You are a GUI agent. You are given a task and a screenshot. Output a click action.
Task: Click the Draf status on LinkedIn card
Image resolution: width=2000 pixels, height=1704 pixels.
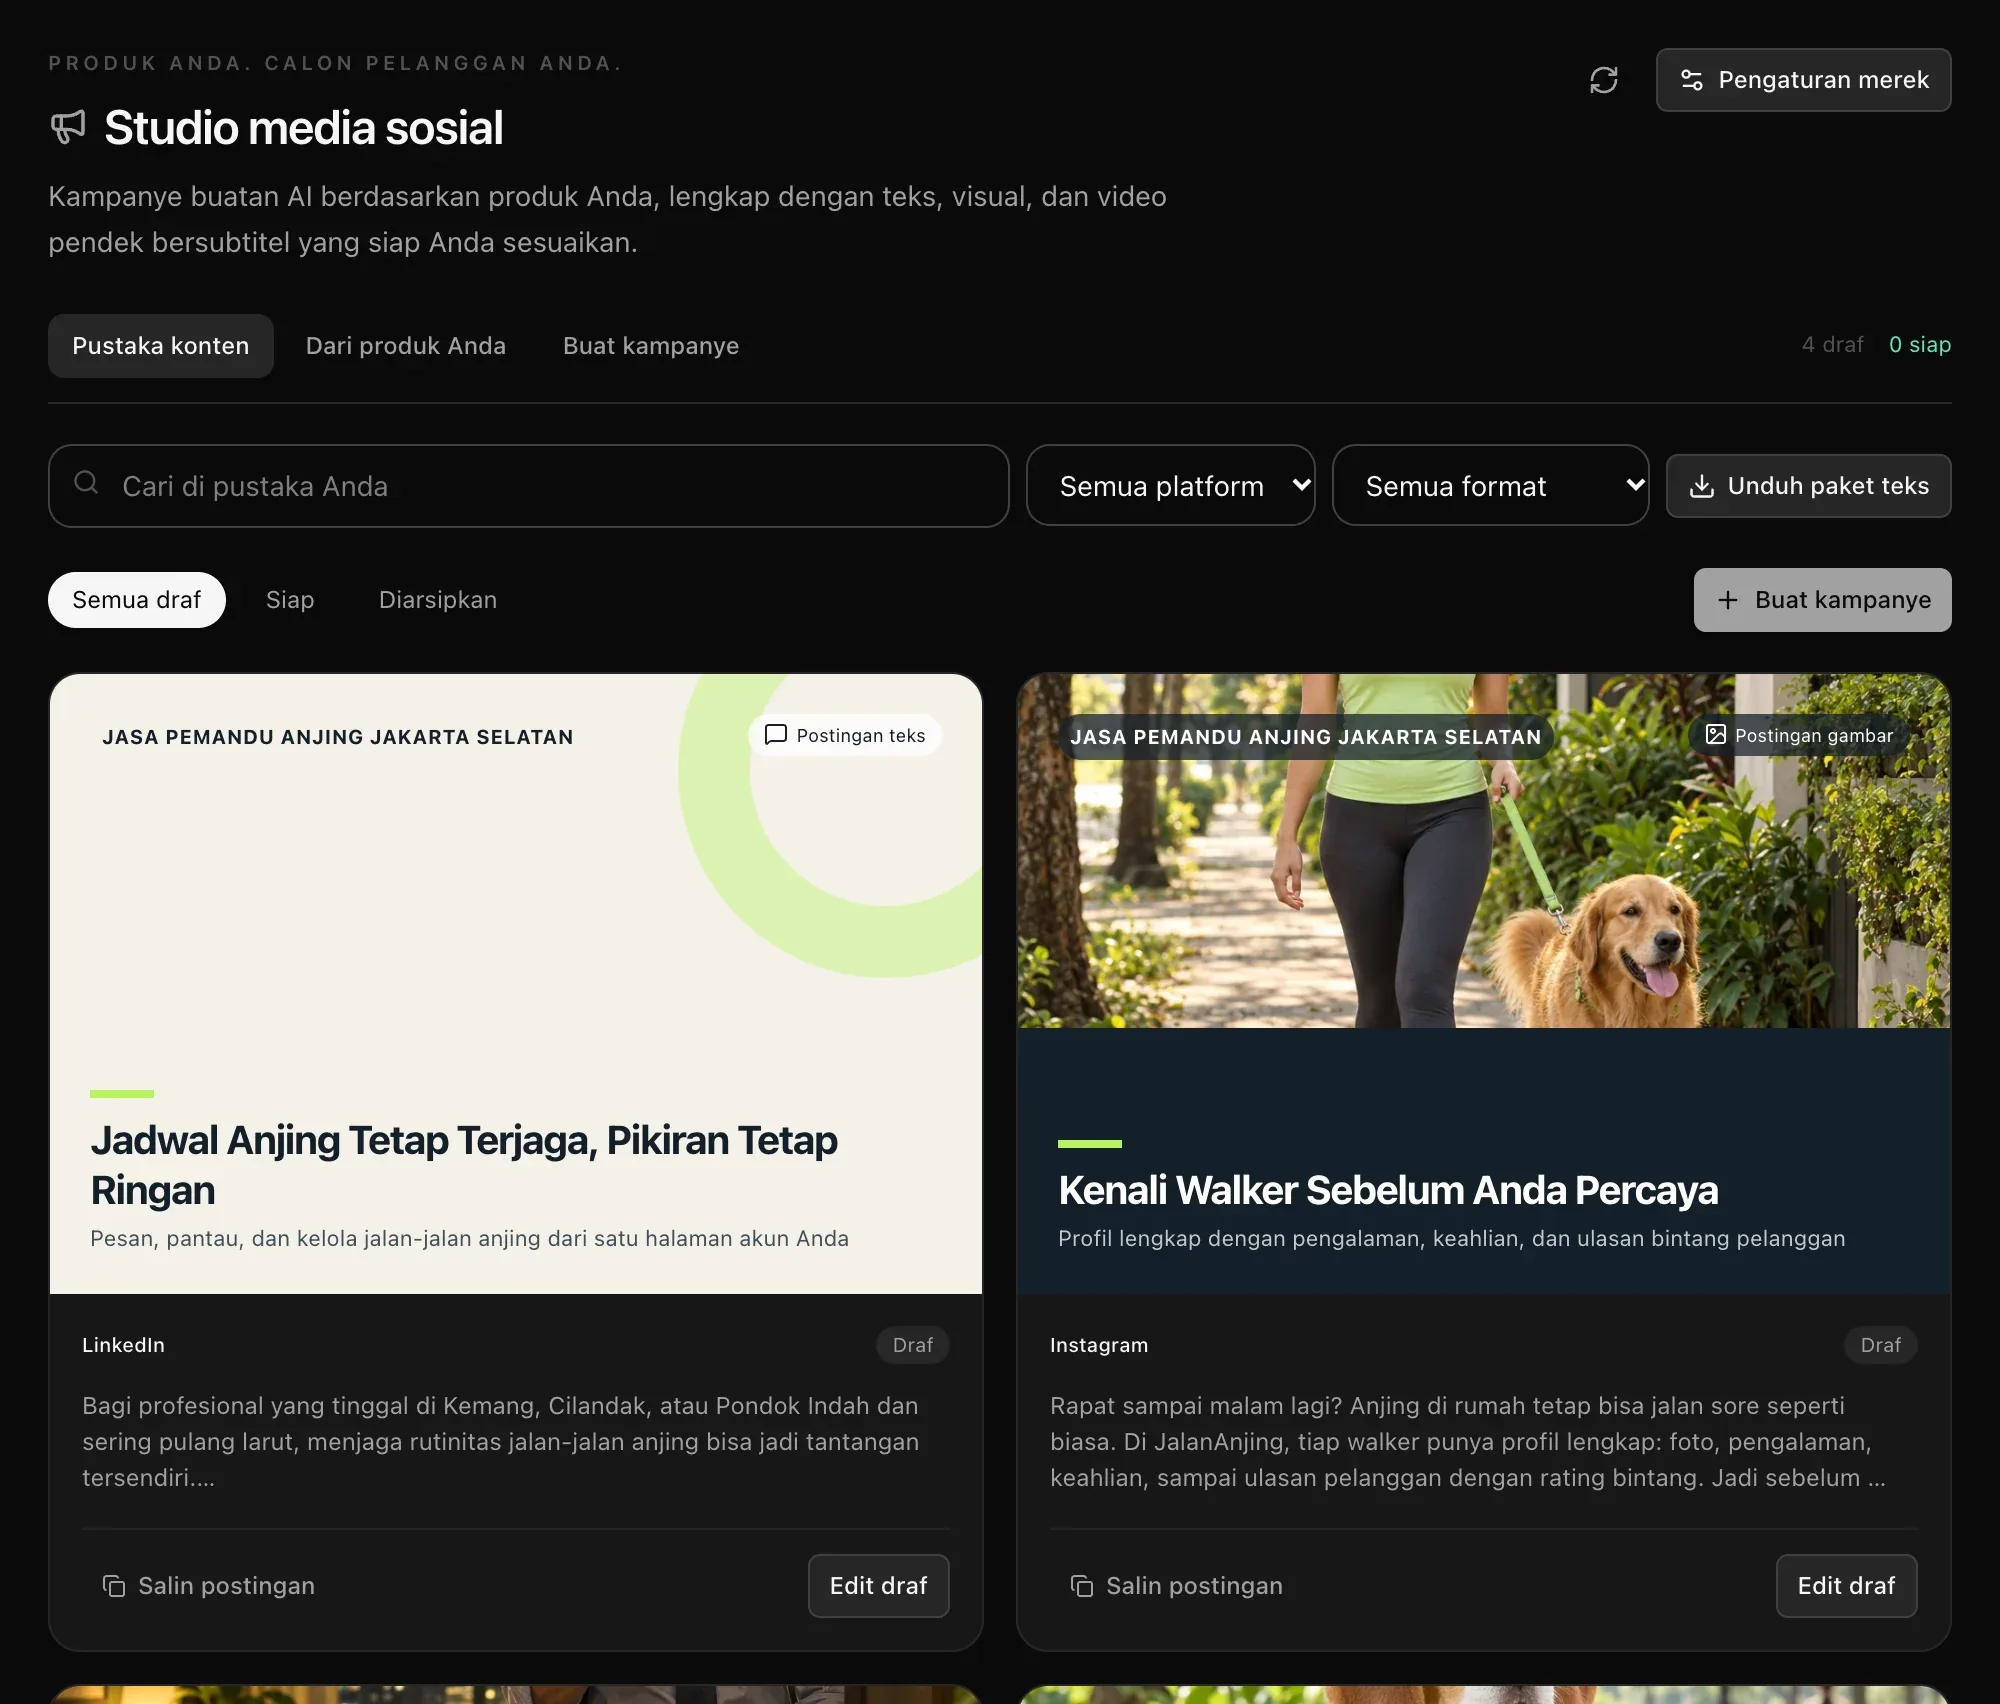[x=912, y=1345]
